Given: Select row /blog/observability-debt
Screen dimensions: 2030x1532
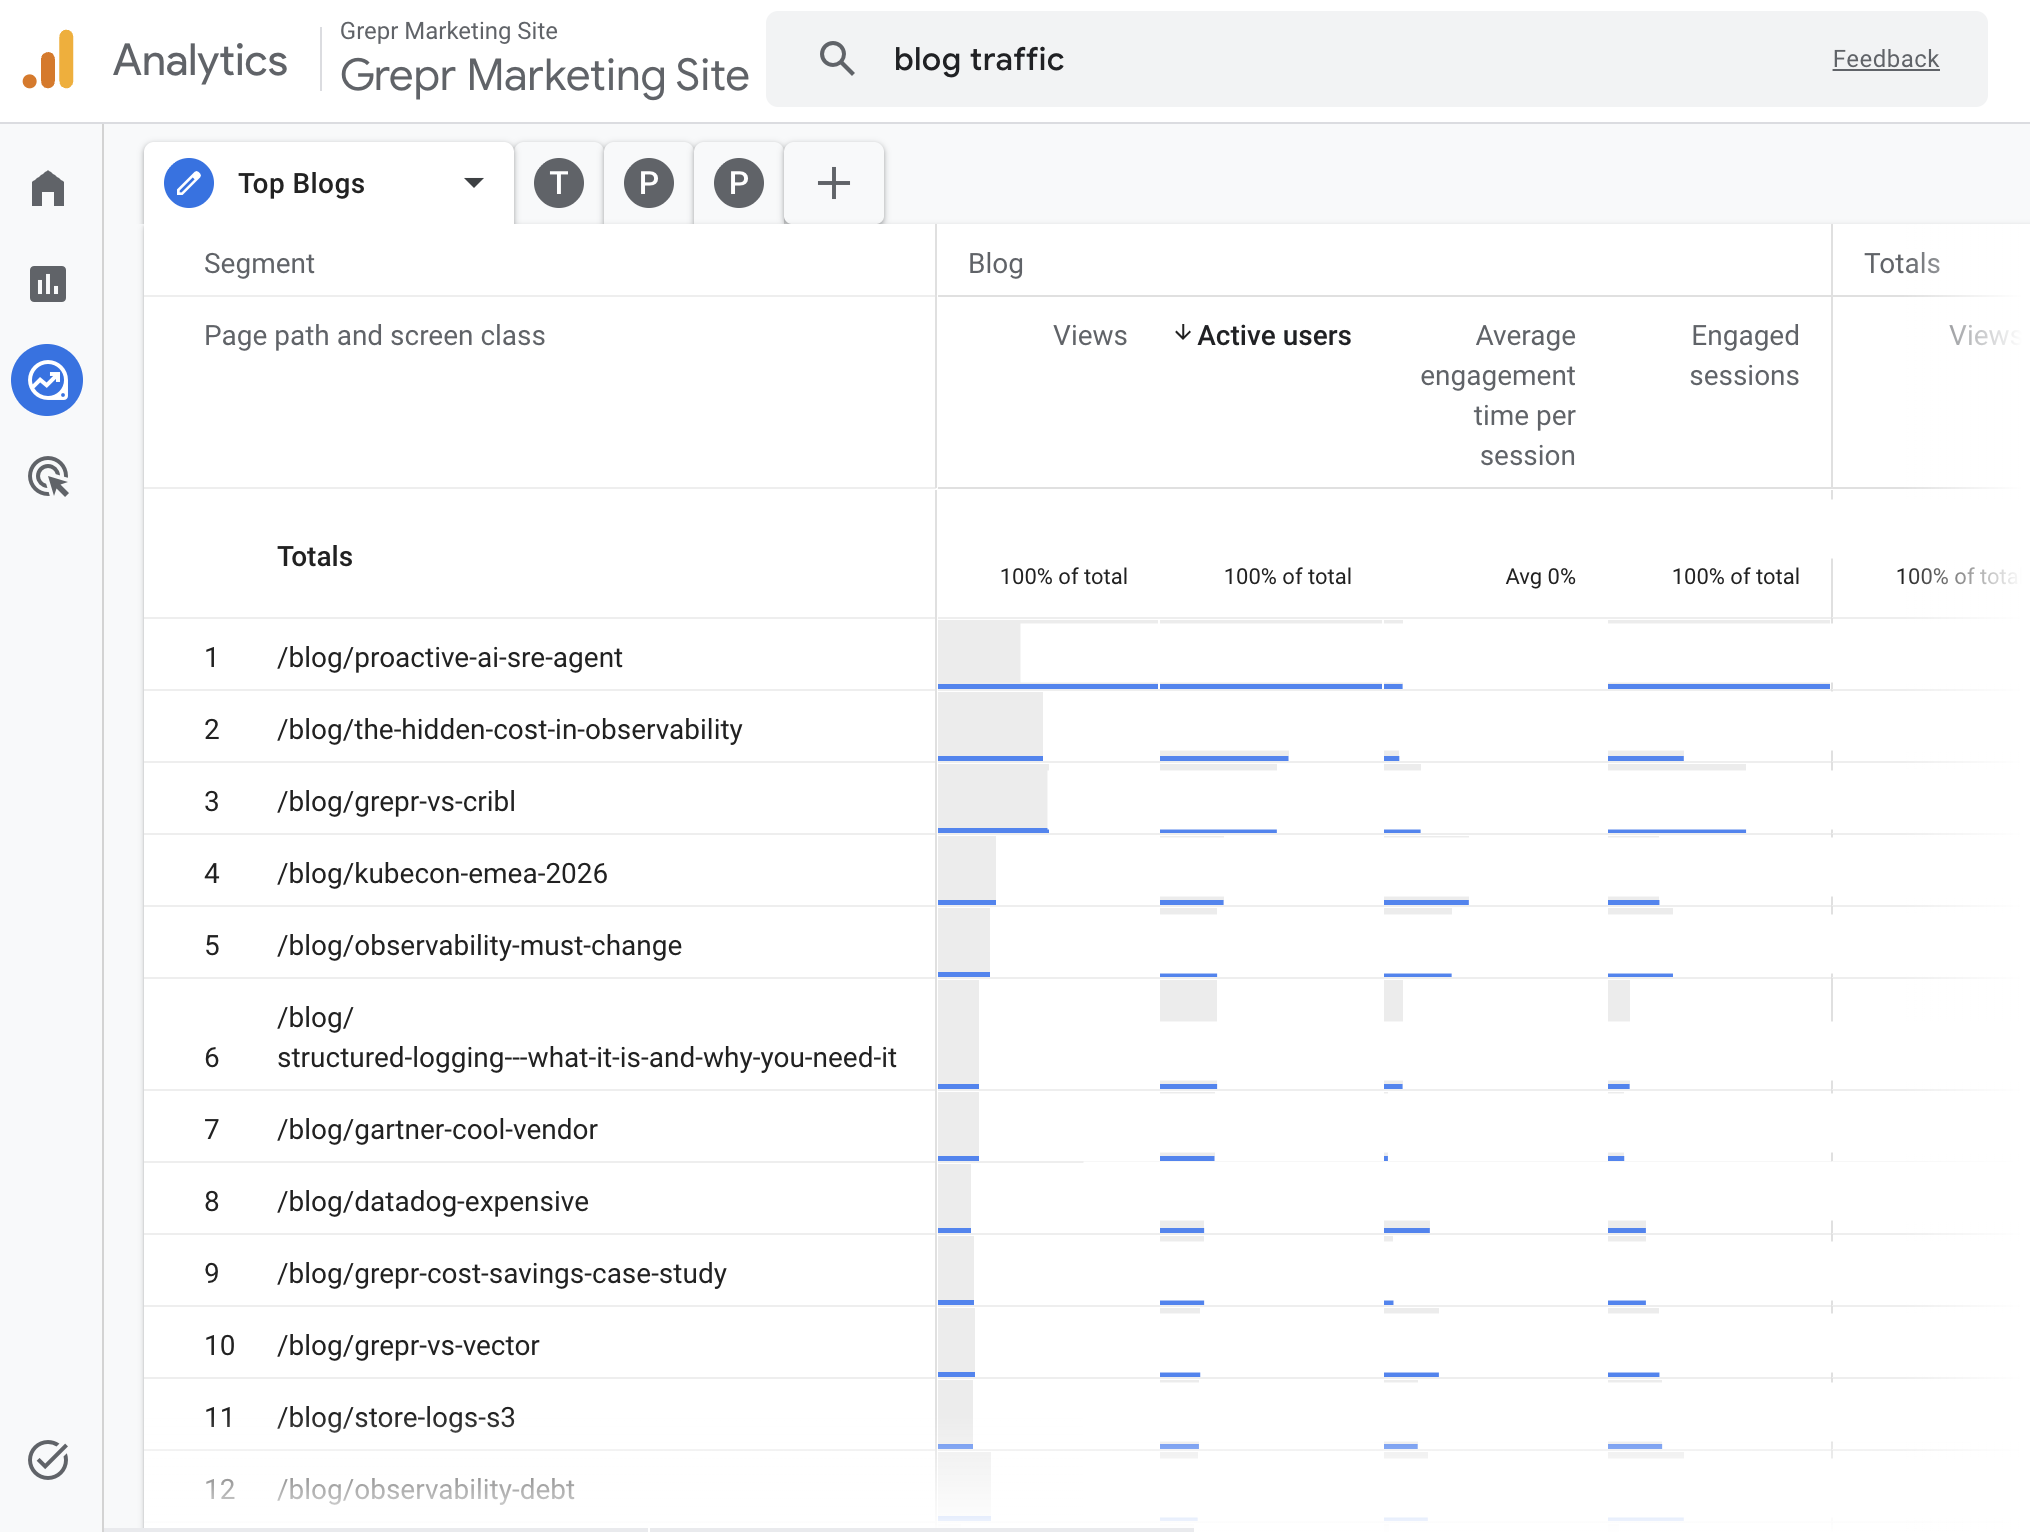Looking at the screenshot, I should click(x=426, y=1489).
